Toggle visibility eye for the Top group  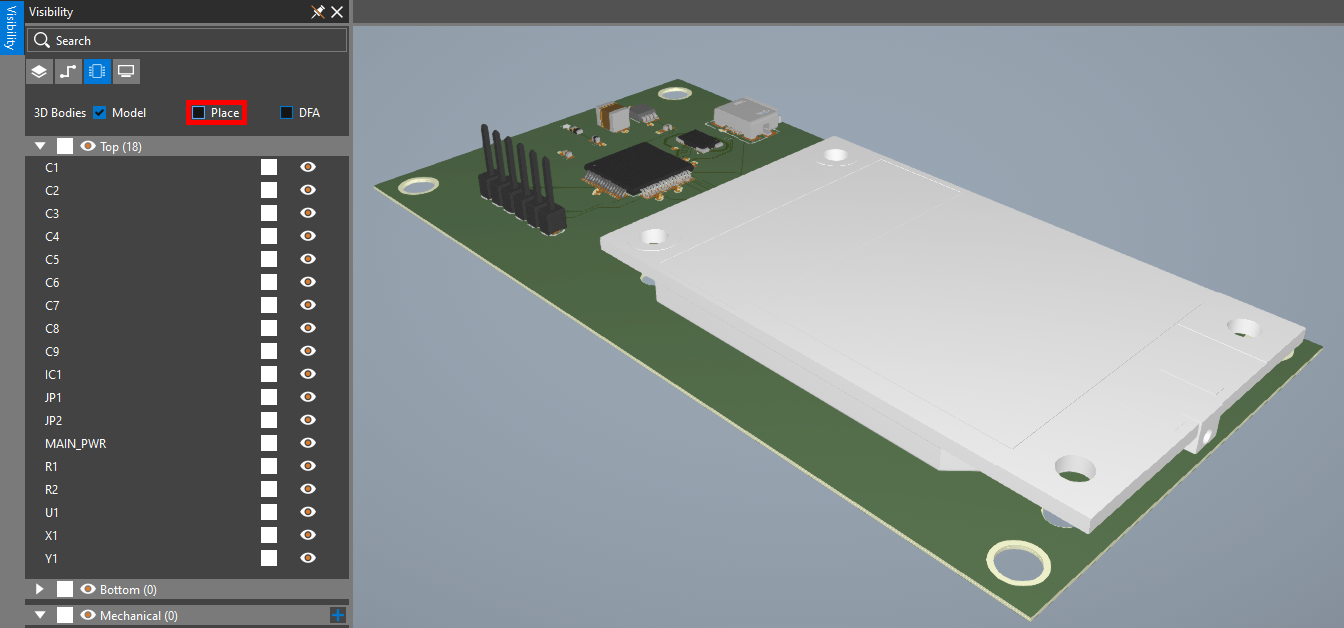click(x=88, y=145)
